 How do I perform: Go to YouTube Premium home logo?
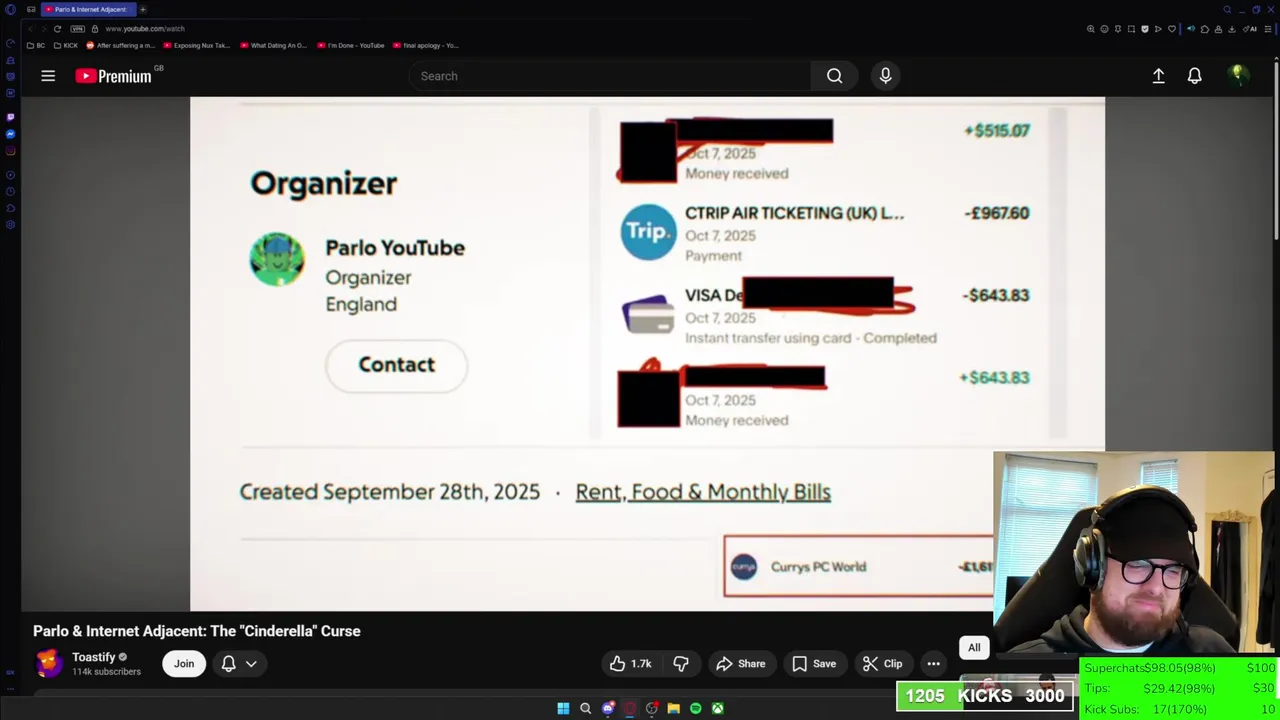pyautogui.click(x=113, y=76)
